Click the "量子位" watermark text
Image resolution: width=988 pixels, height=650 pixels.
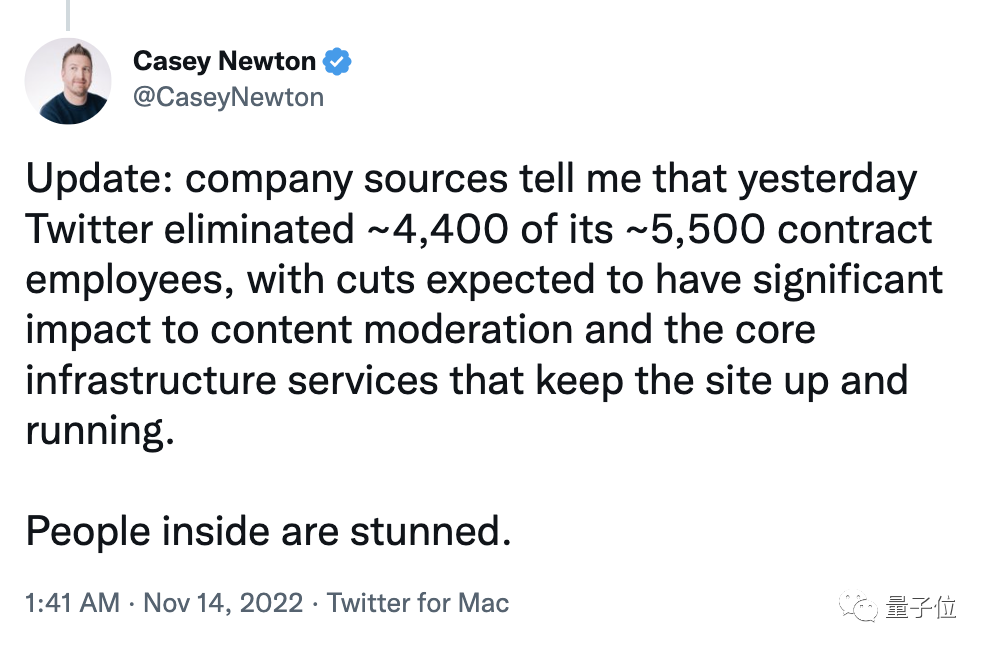click(x=920, y=606)
